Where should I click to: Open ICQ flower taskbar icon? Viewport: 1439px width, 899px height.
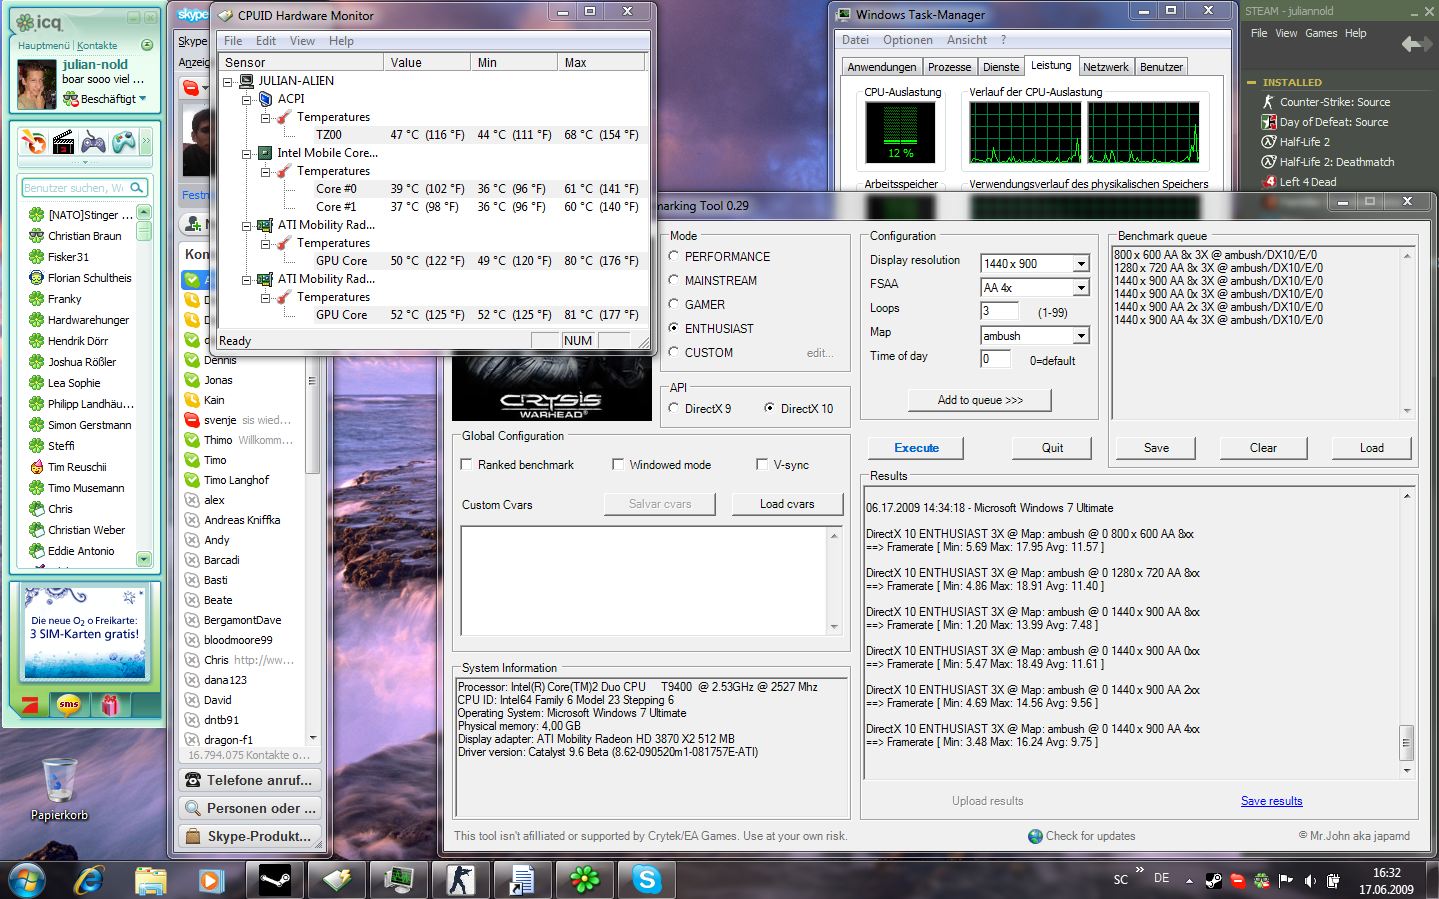[x=585, y=880]
